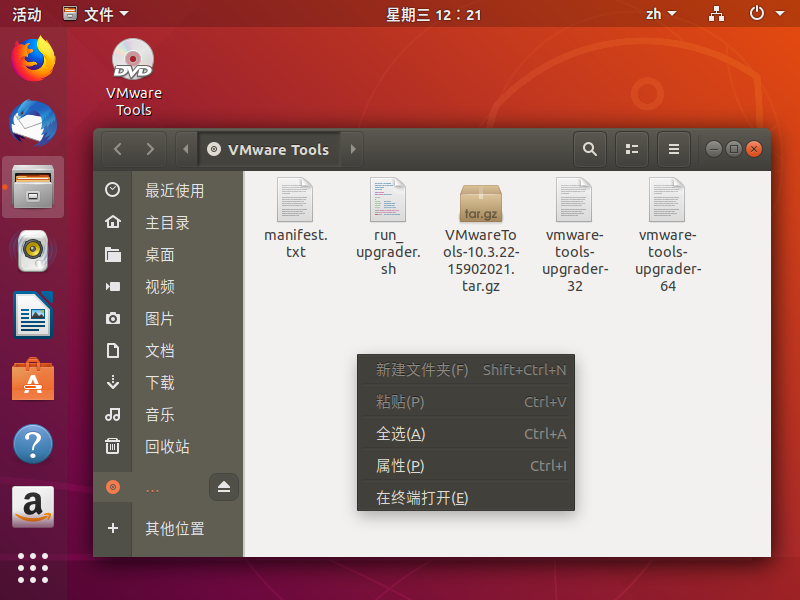Click the VMware Tools path bar button
800x600 pixels.
pos(268,149)
